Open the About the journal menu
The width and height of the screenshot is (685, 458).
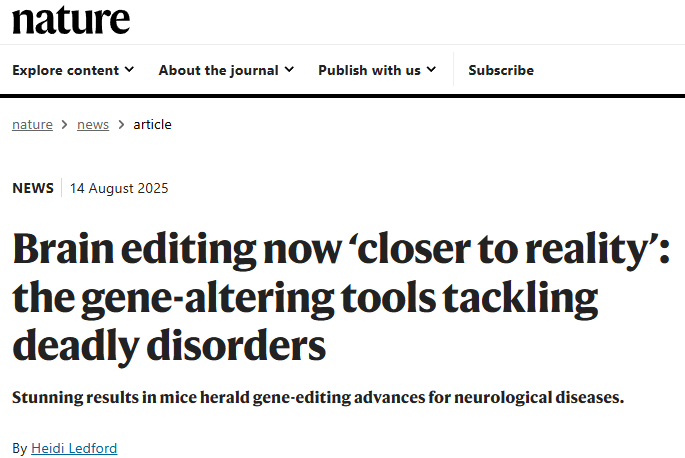pyautogui.click(x=219, y=70)
